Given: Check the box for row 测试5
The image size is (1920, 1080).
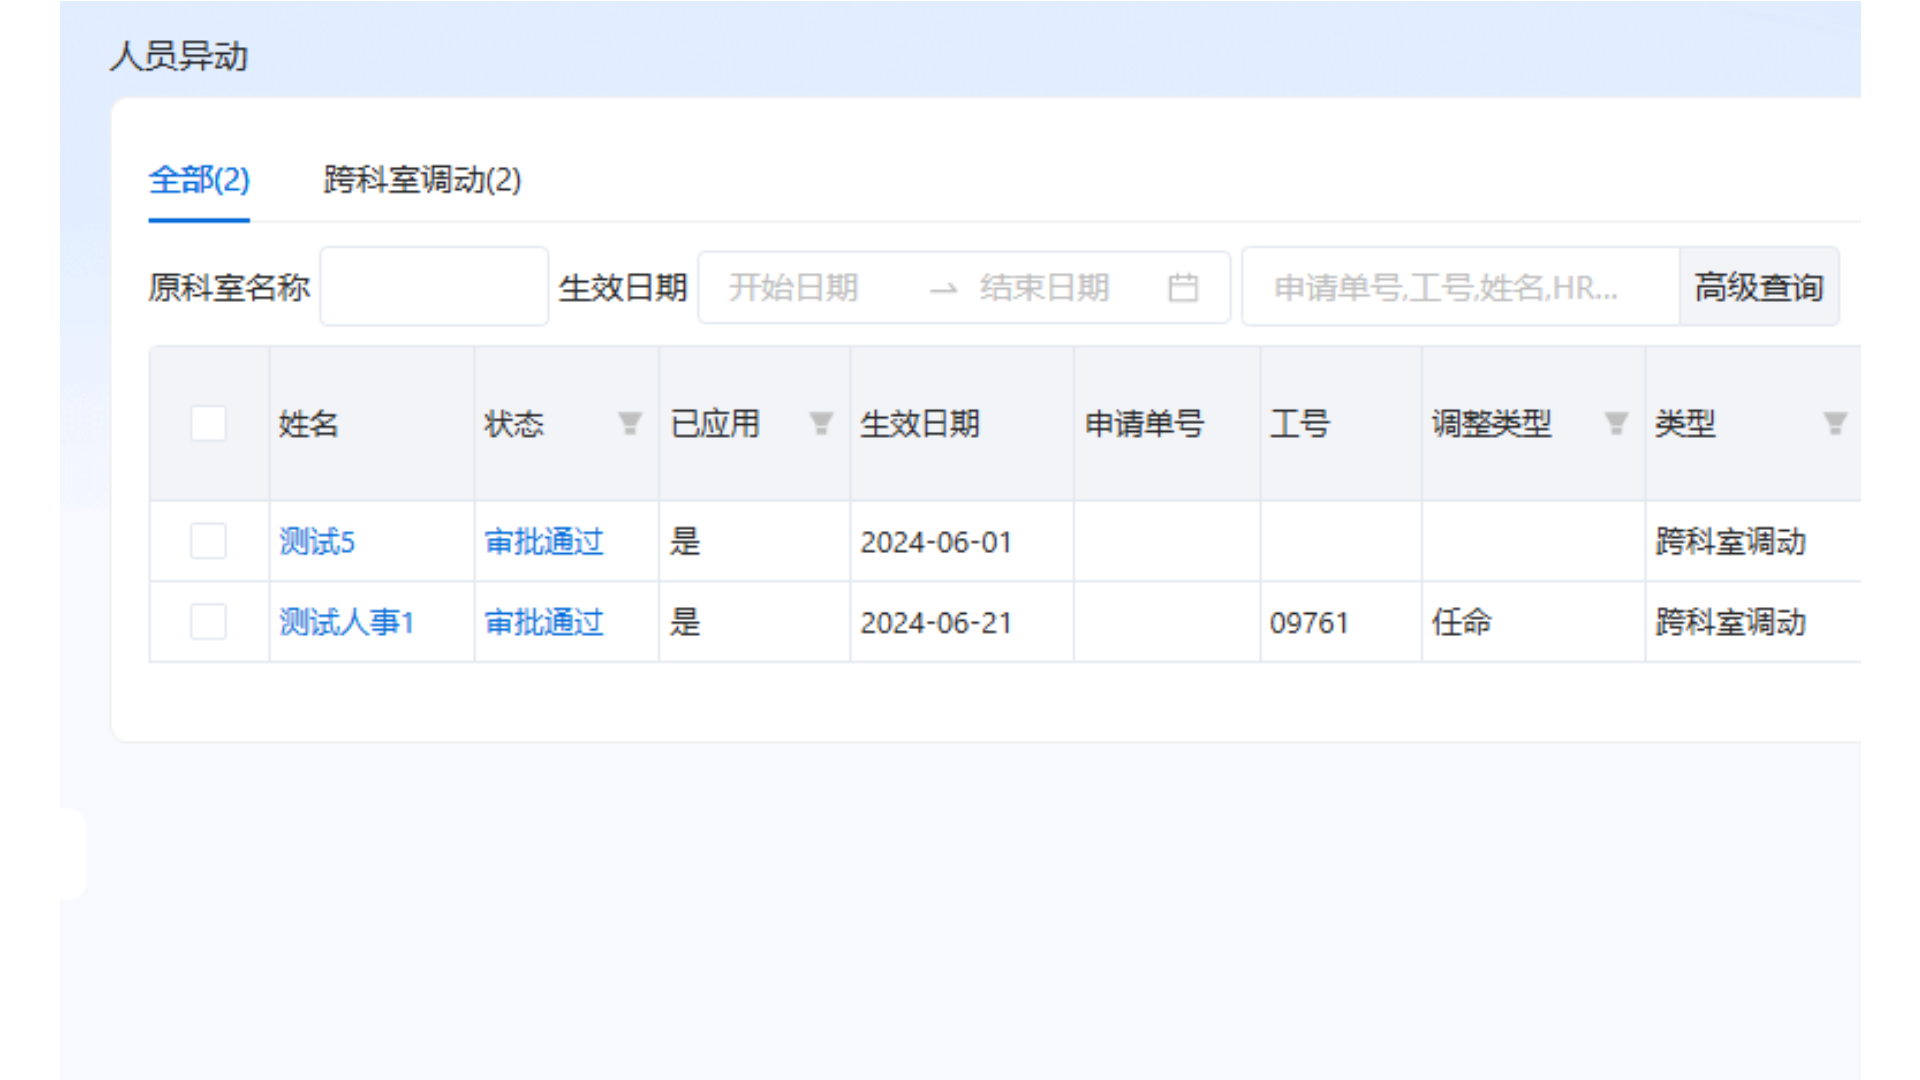Looking at the screenshot, I should click(x=208, y=542).
